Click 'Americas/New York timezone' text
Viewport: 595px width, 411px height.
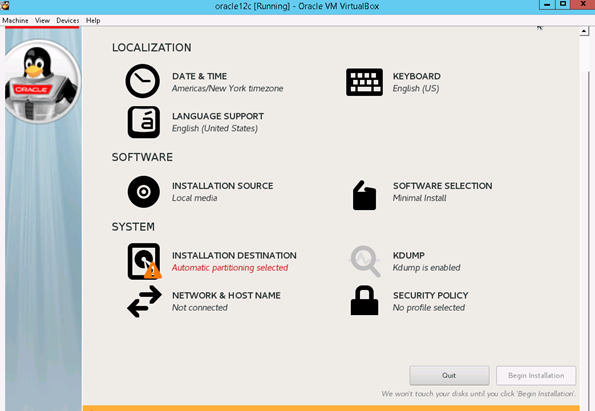(x=227, y=88)
